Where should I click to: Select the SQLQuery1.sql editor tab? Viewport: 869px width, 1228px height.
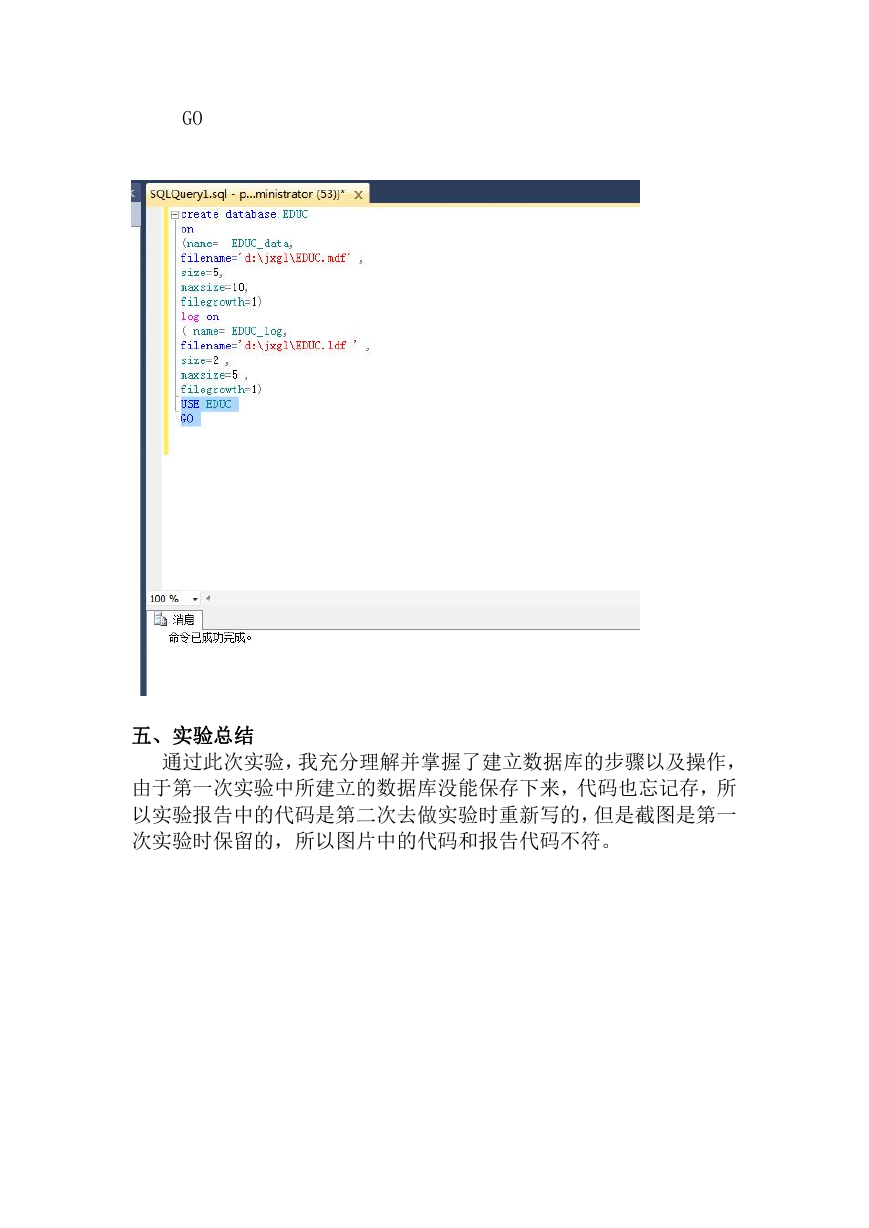[257, 194]
